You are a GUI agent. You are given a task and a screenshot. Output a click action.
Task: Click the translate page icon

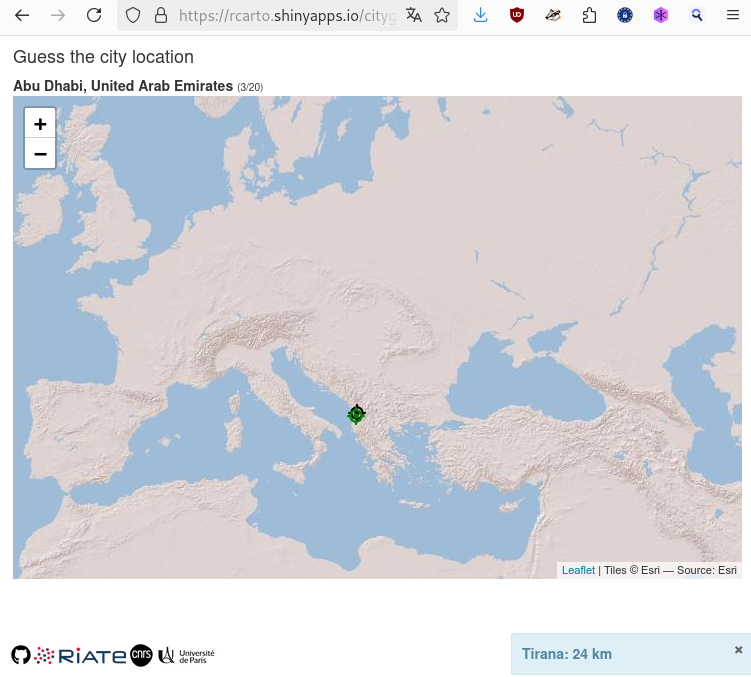tap(414, 16)
